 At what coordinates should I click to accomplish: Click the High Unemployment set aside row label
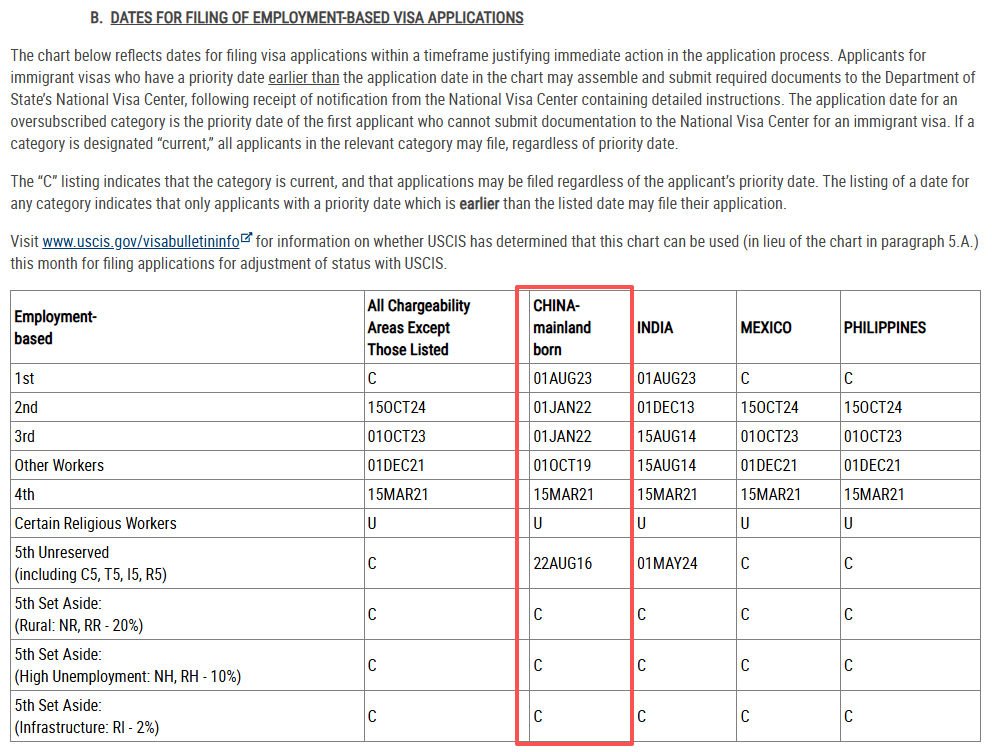(127, 665)
